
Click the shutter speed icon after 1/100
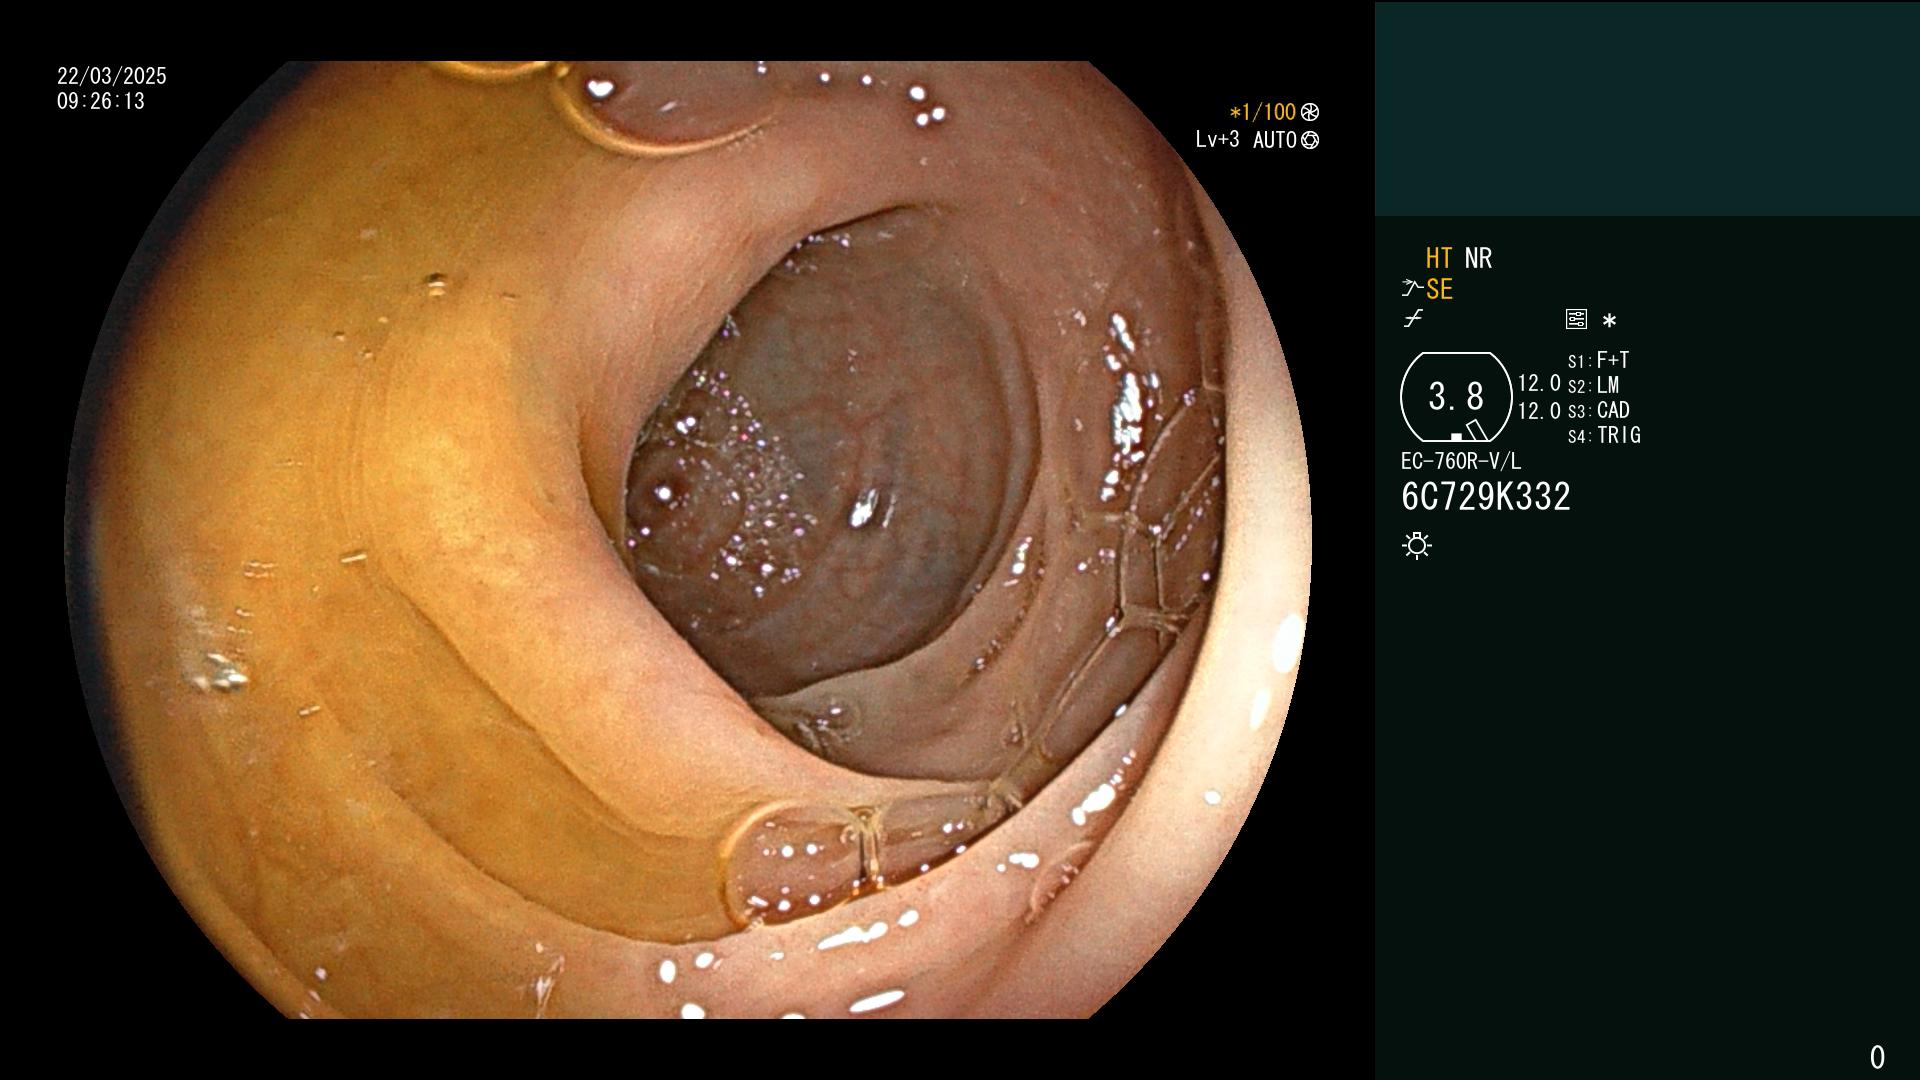tap(1310, 112)
